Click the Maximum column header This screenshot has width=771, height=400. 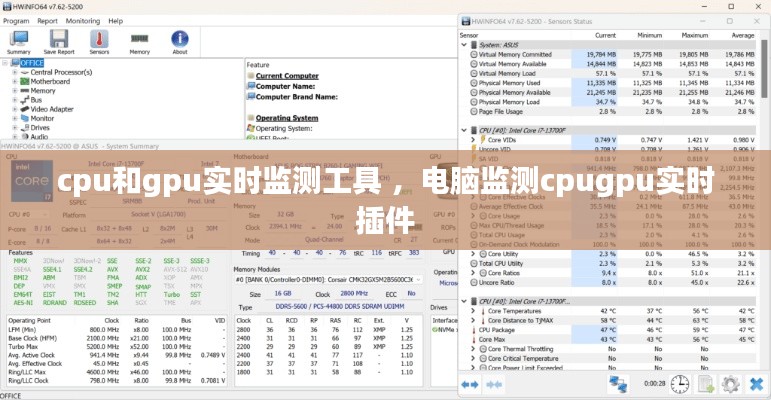695,35
